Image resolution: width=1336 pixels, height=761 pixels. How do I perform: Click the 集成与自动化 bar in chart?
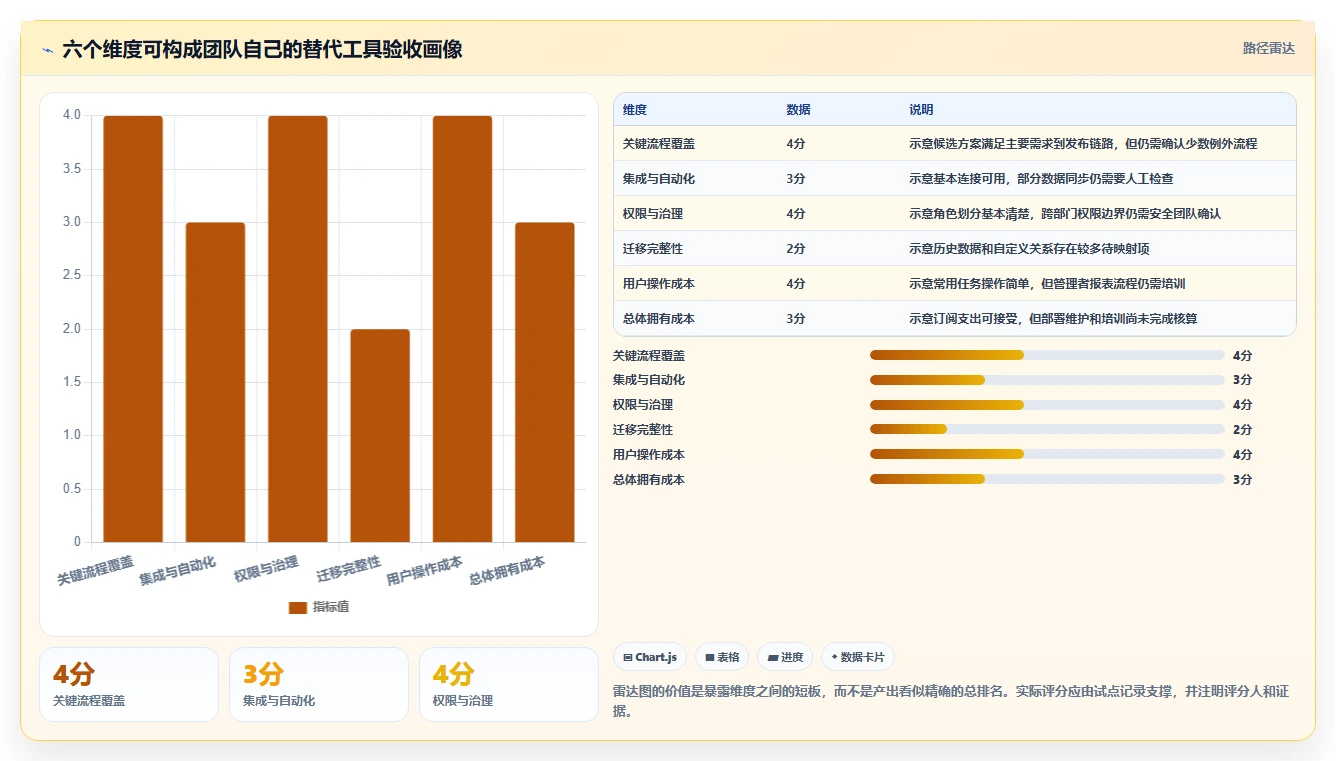click(215, 382)
